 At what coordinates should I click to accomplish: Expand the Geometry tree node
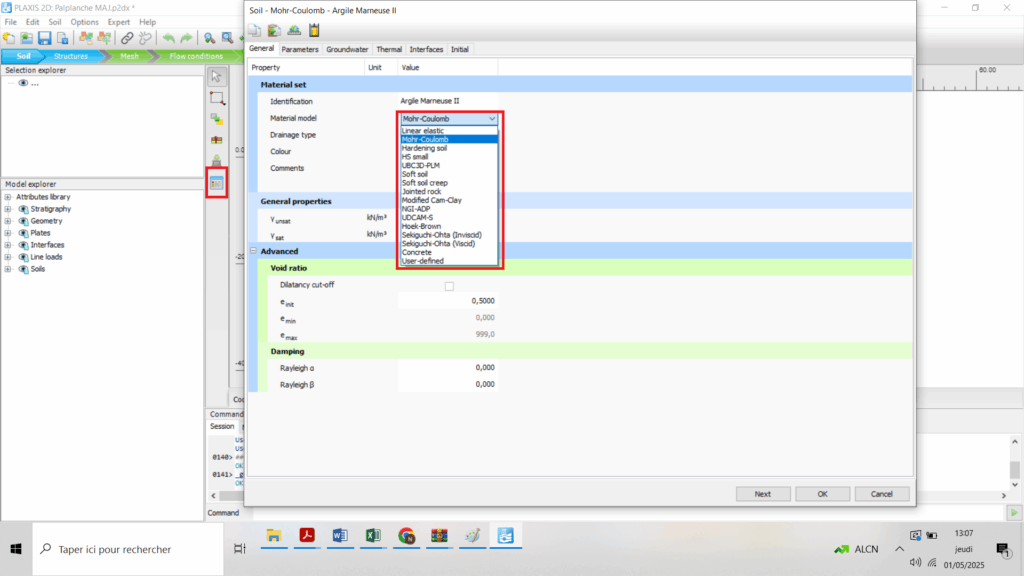click(8, 221)
